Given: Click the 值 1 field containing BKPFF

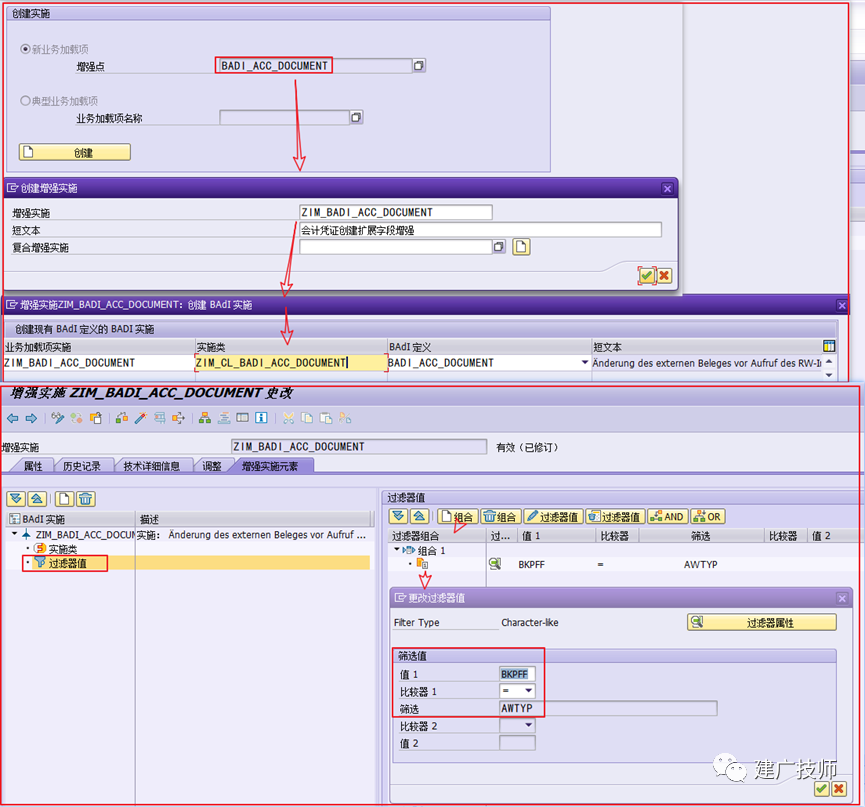Looking at the screenshot, I should click(x=517, y=674).
